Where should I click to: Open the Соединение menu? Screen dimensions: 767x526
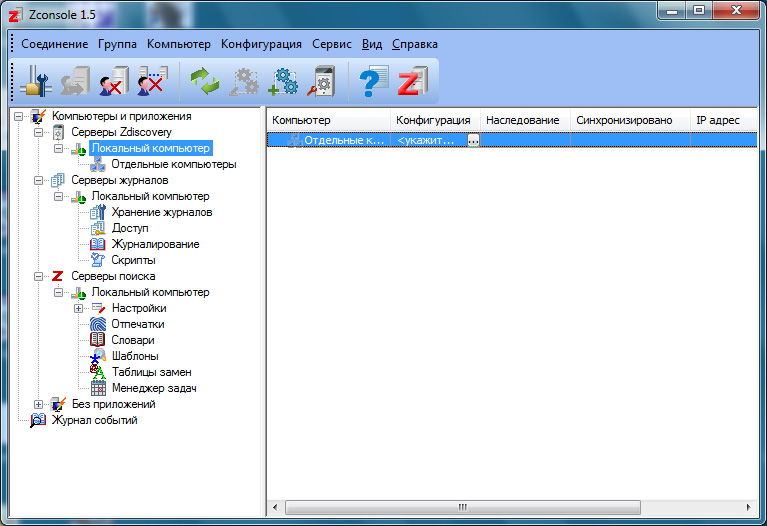[54, 44]
